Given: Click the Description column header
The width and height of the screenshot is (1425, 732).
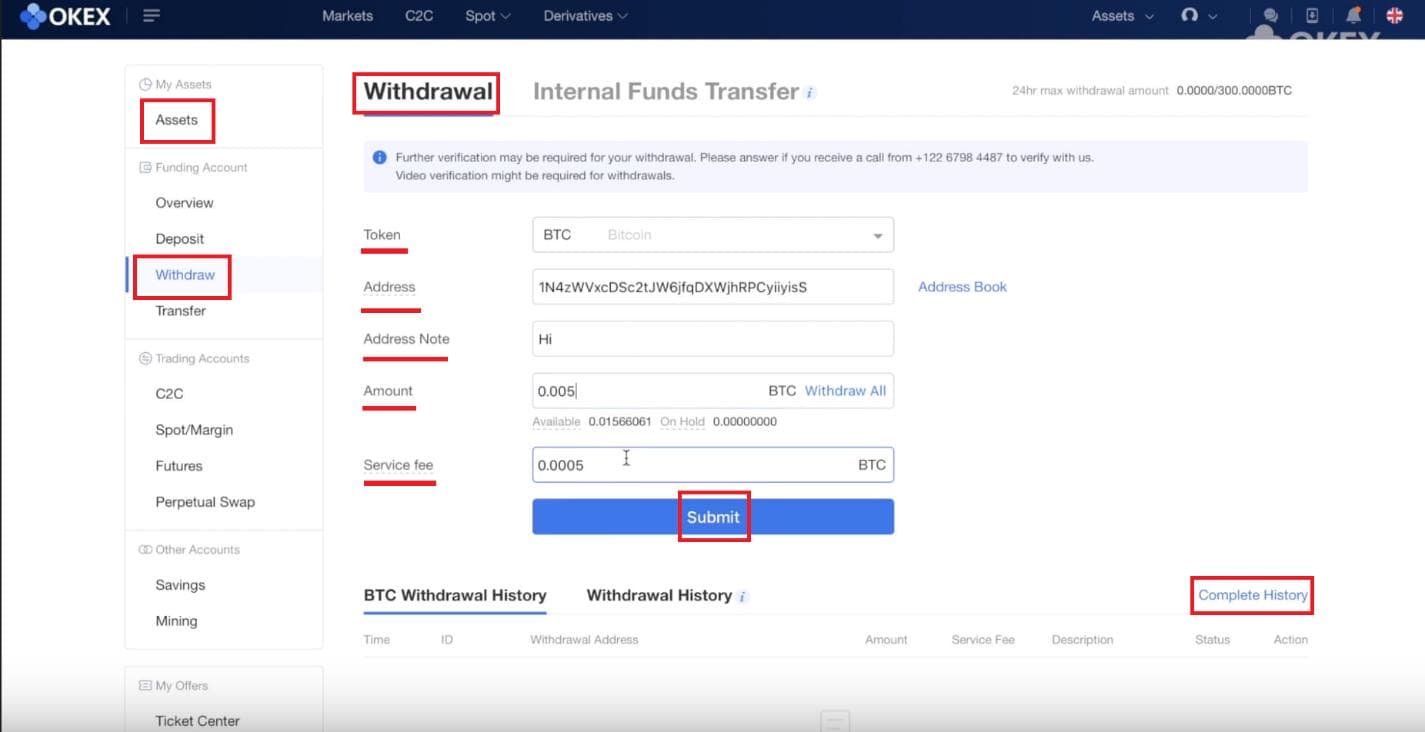Looking at the screenshot, I should [x=1082, y=640].
